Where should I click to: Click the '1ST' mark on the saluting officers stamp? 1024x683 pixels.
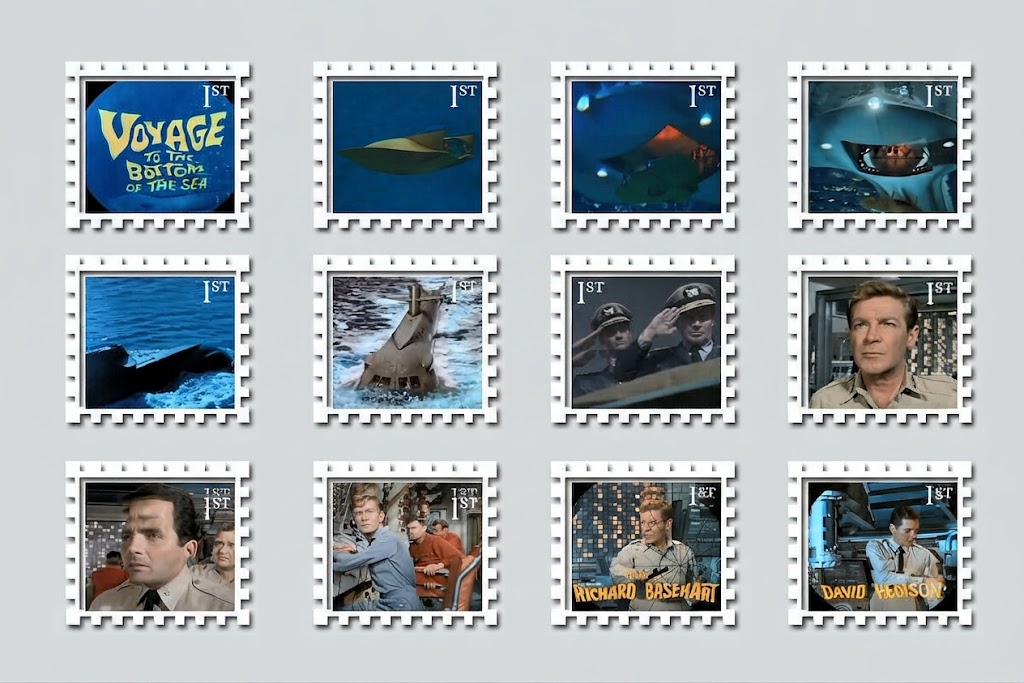coord(590,291)
